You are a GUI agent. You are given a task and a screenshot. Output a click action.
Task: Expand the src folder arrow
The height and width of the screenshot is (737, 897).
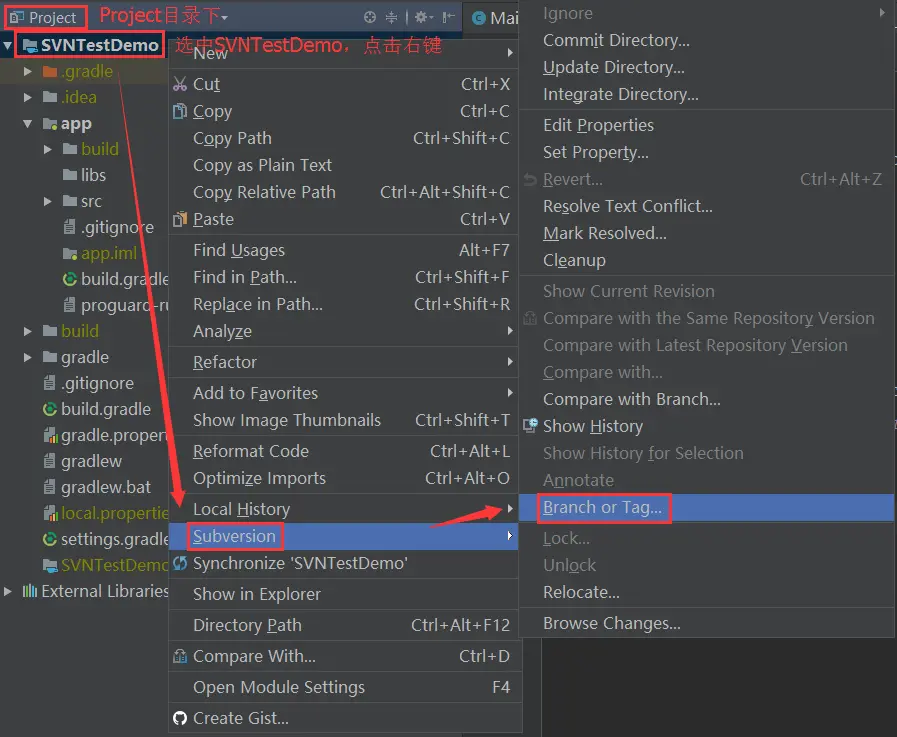[47, 201]
